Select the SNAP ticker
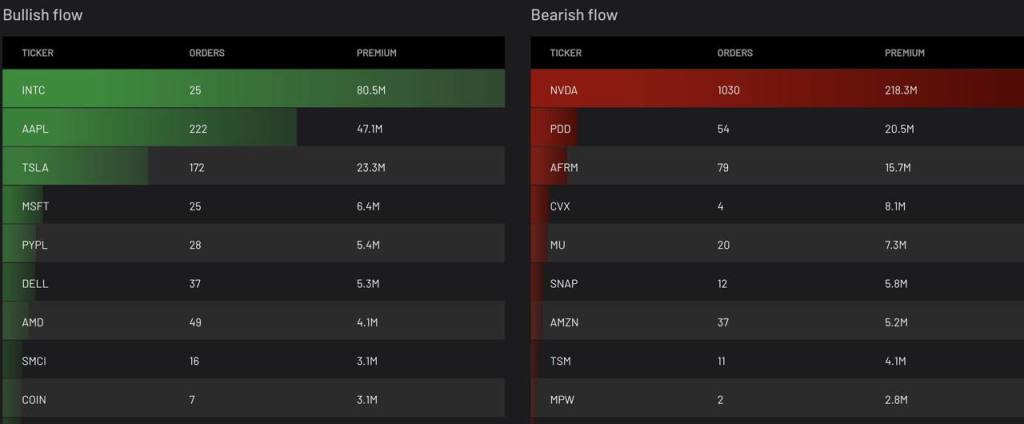This screenshot has width=1024, height=424. 564,284
